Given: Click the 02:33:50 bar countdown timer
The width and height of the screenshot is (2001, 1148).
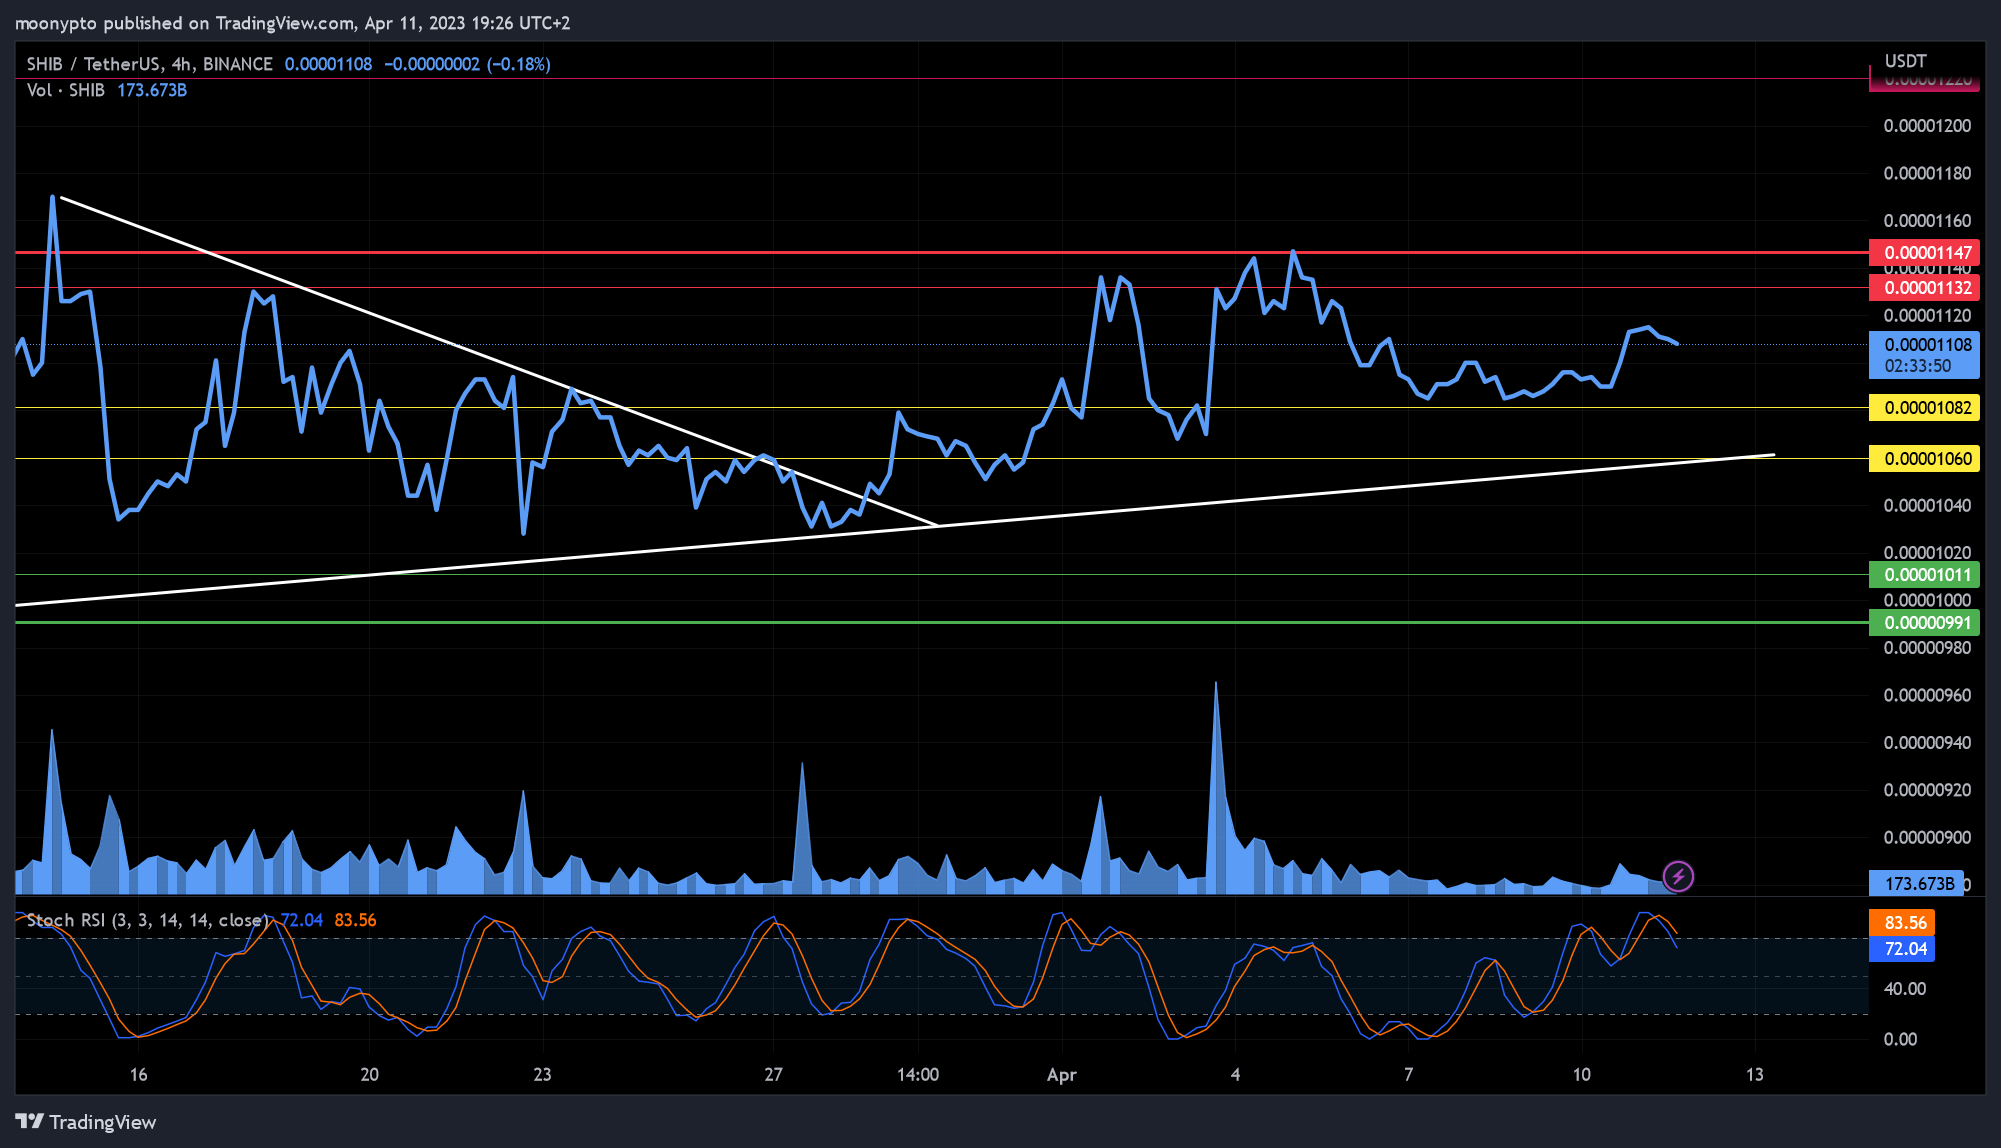Looking at the screenshot, I should pos(1917,366).
